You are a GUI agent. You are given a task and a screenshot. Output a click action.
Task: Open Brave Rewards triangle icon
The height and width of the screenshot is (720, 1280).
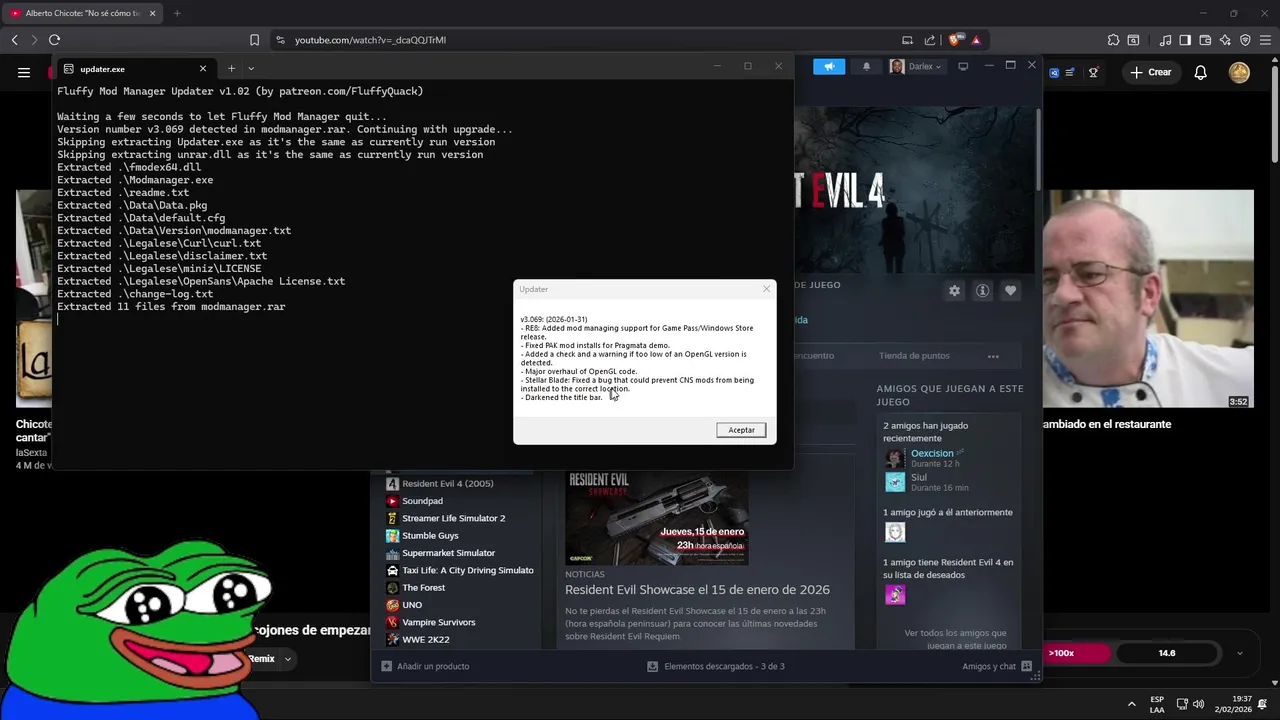[x=976, y=40]
